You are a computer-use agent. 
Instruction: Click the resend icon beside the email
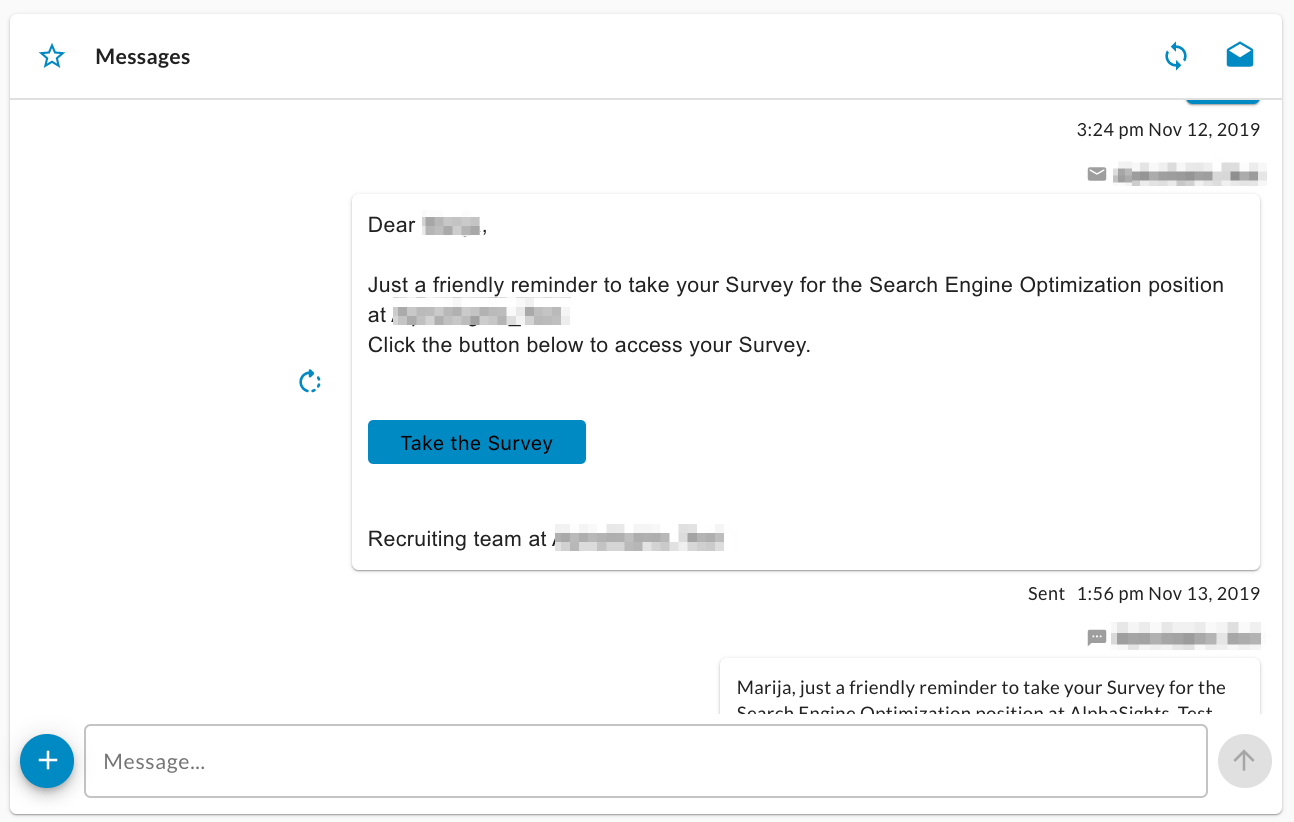[310, 382]
